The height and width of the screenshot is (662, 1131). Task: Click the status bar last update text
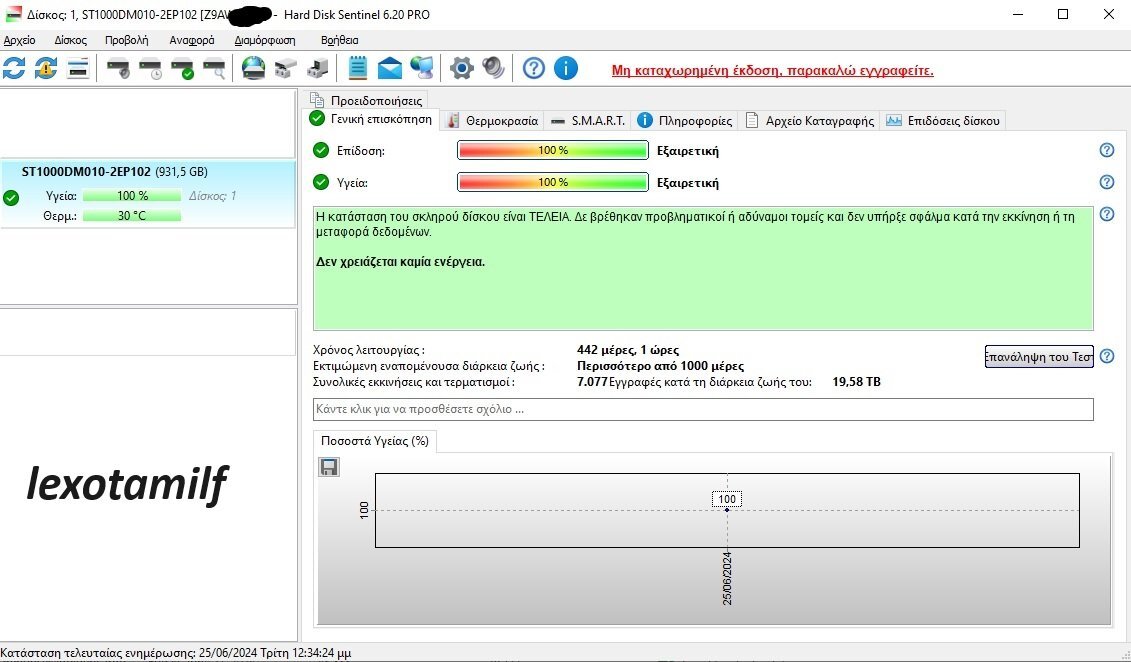click(x=176, y=653)
